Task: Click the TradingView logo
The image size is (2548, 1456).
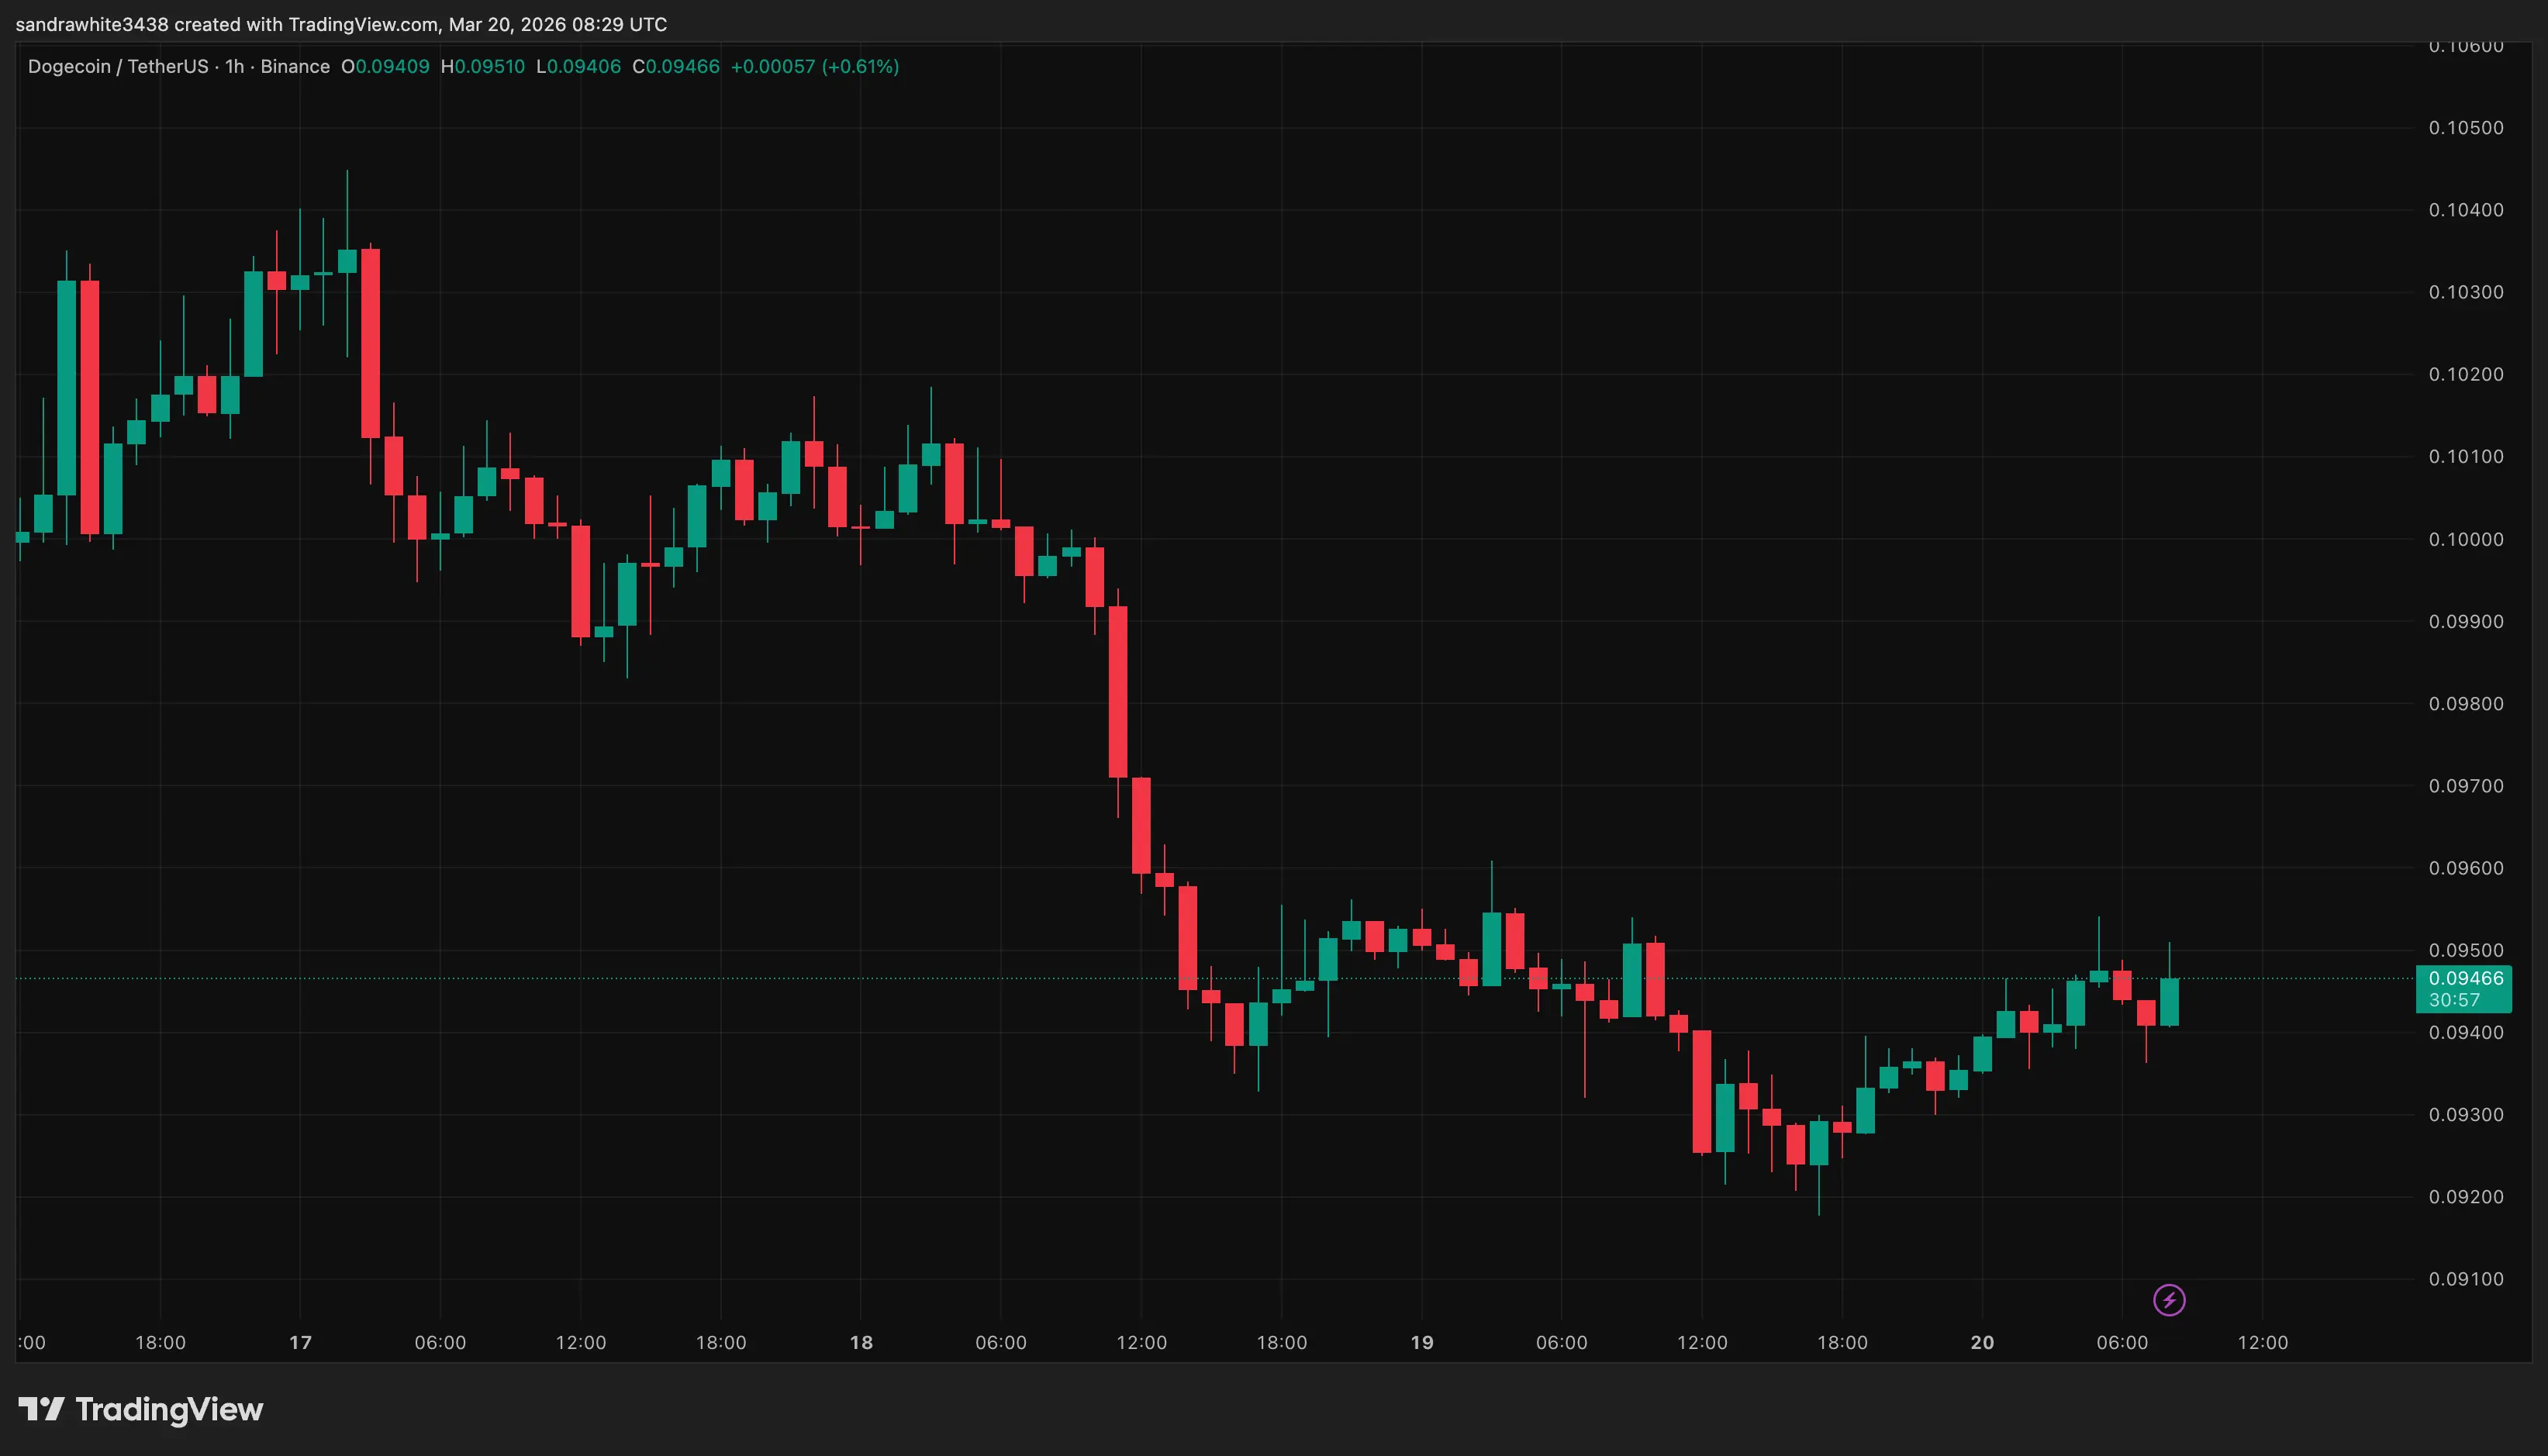Action: click(141, 1410)
